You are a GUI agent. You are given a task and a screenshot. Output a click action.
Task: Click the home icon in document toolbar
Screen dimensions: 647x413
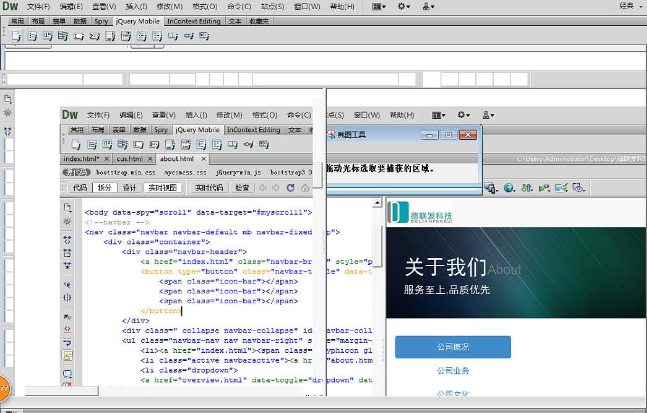304,187
